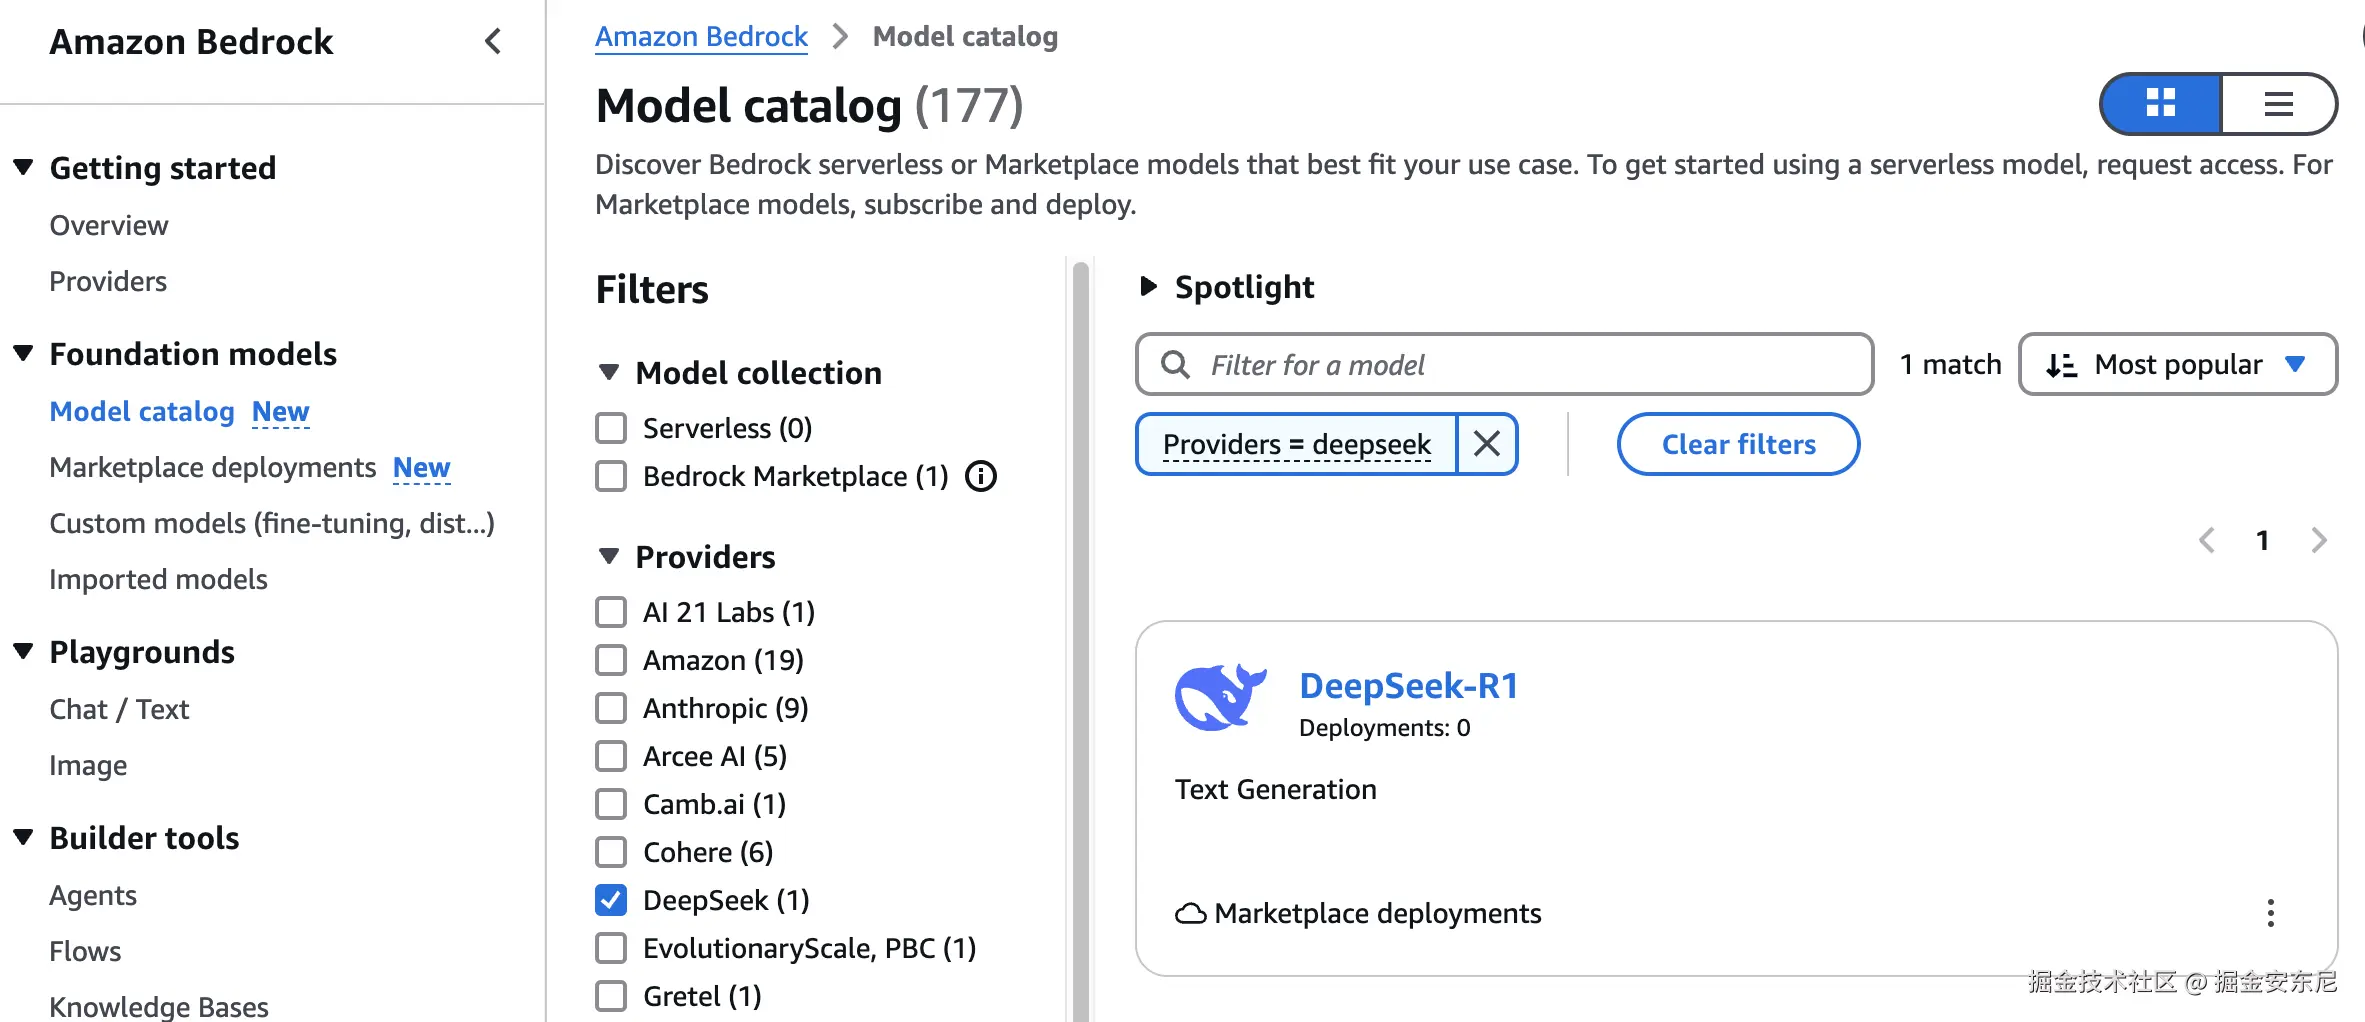The width and height of the screenshot is (2365, 1022).
Task: Open DeepSeek-R1 card options menu
Action: click(2271, 913)
